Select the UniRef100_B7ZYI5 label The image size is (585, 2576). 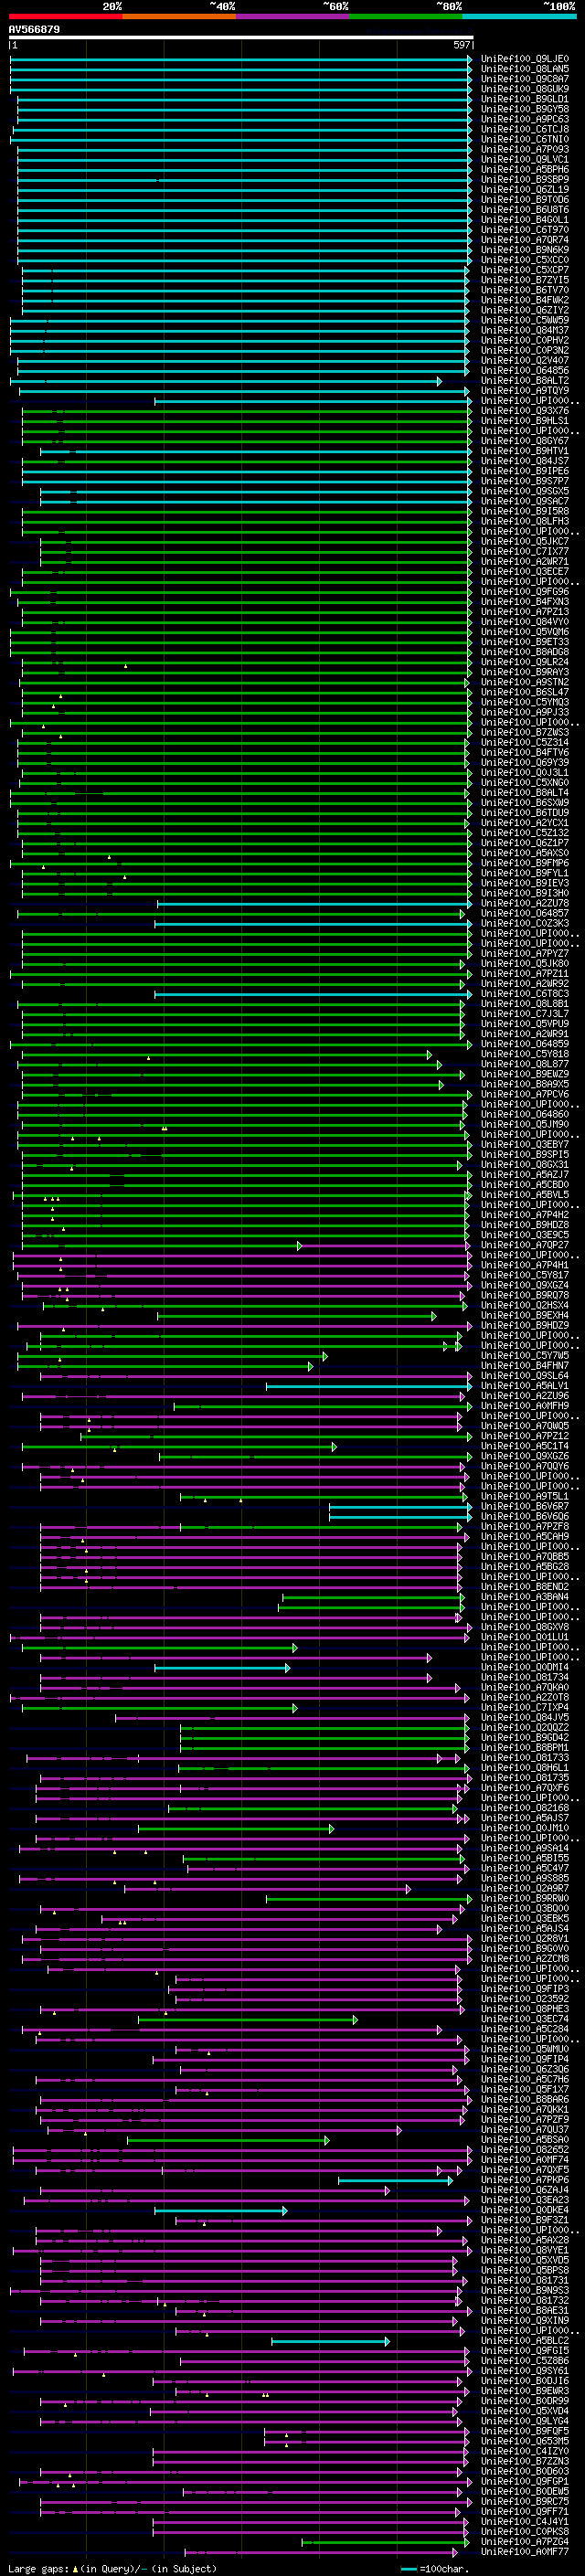pyautogui.click(x=525, y=280)
